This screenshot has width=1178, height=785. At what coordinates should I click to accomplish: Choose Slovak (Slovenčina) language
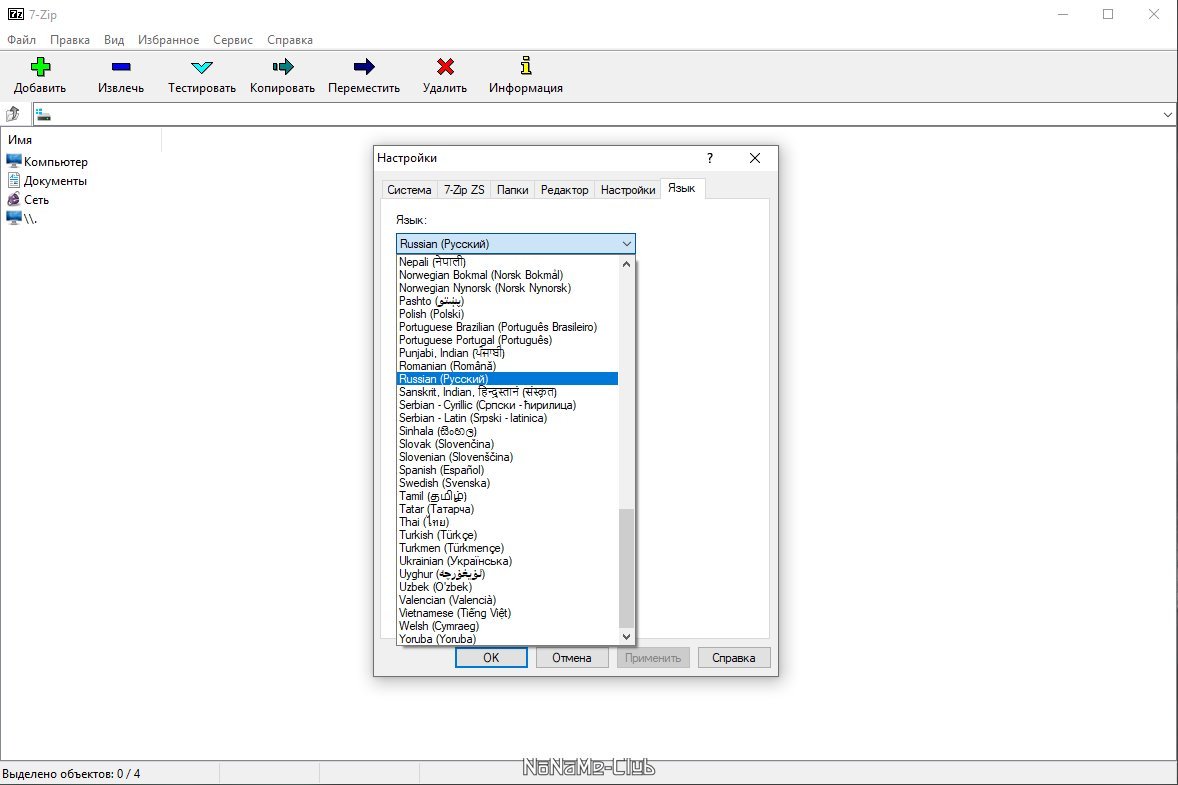click(x=507, y=444)
